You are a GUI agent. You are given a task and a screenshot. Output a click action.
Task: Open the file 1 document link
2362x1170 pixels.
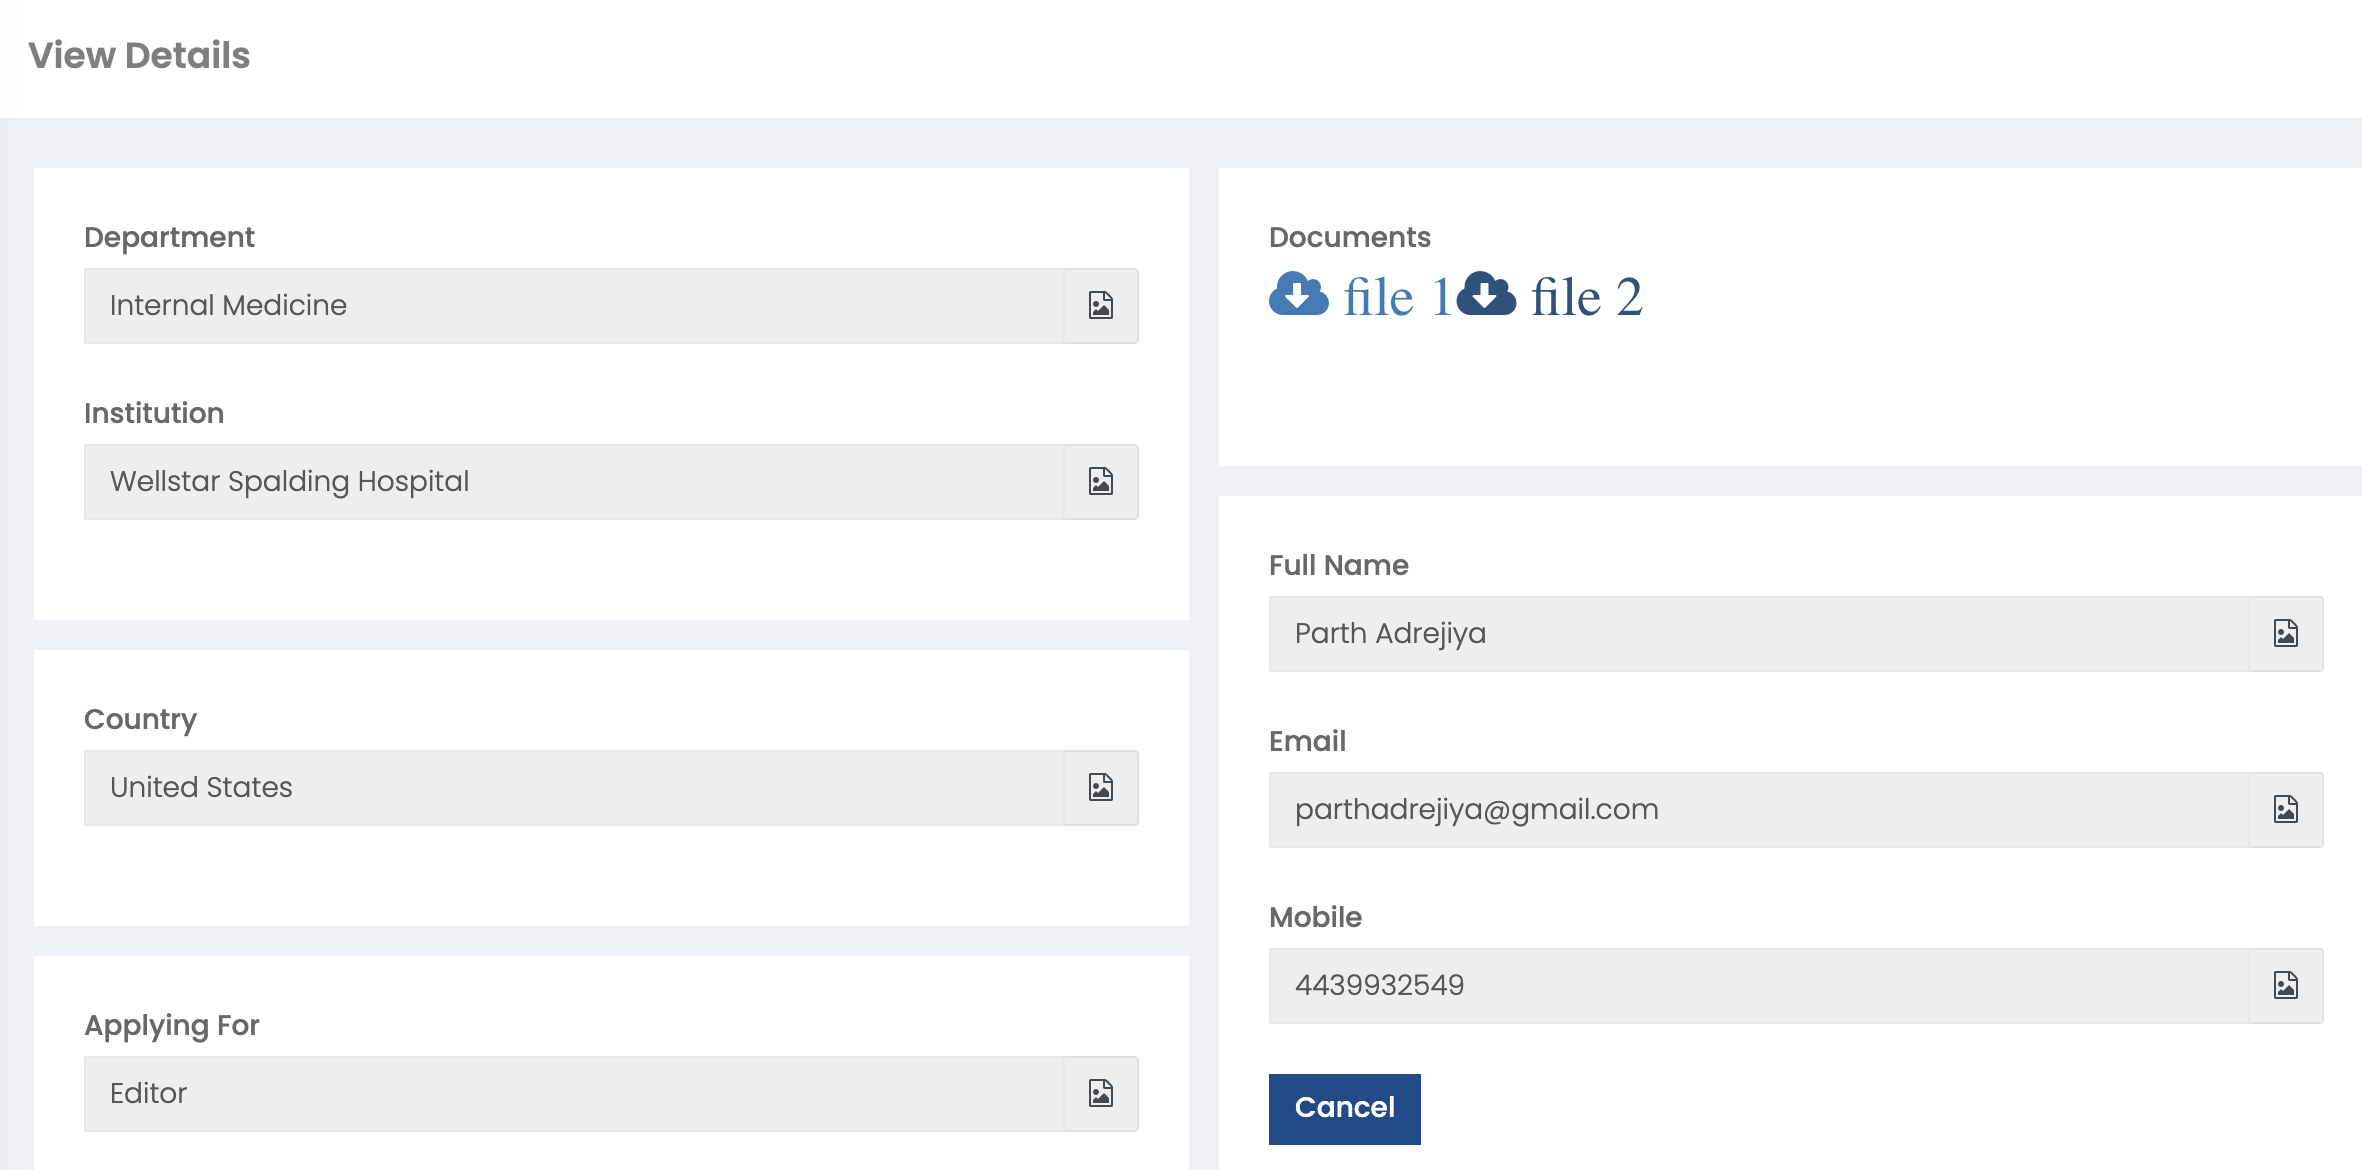1396,298
